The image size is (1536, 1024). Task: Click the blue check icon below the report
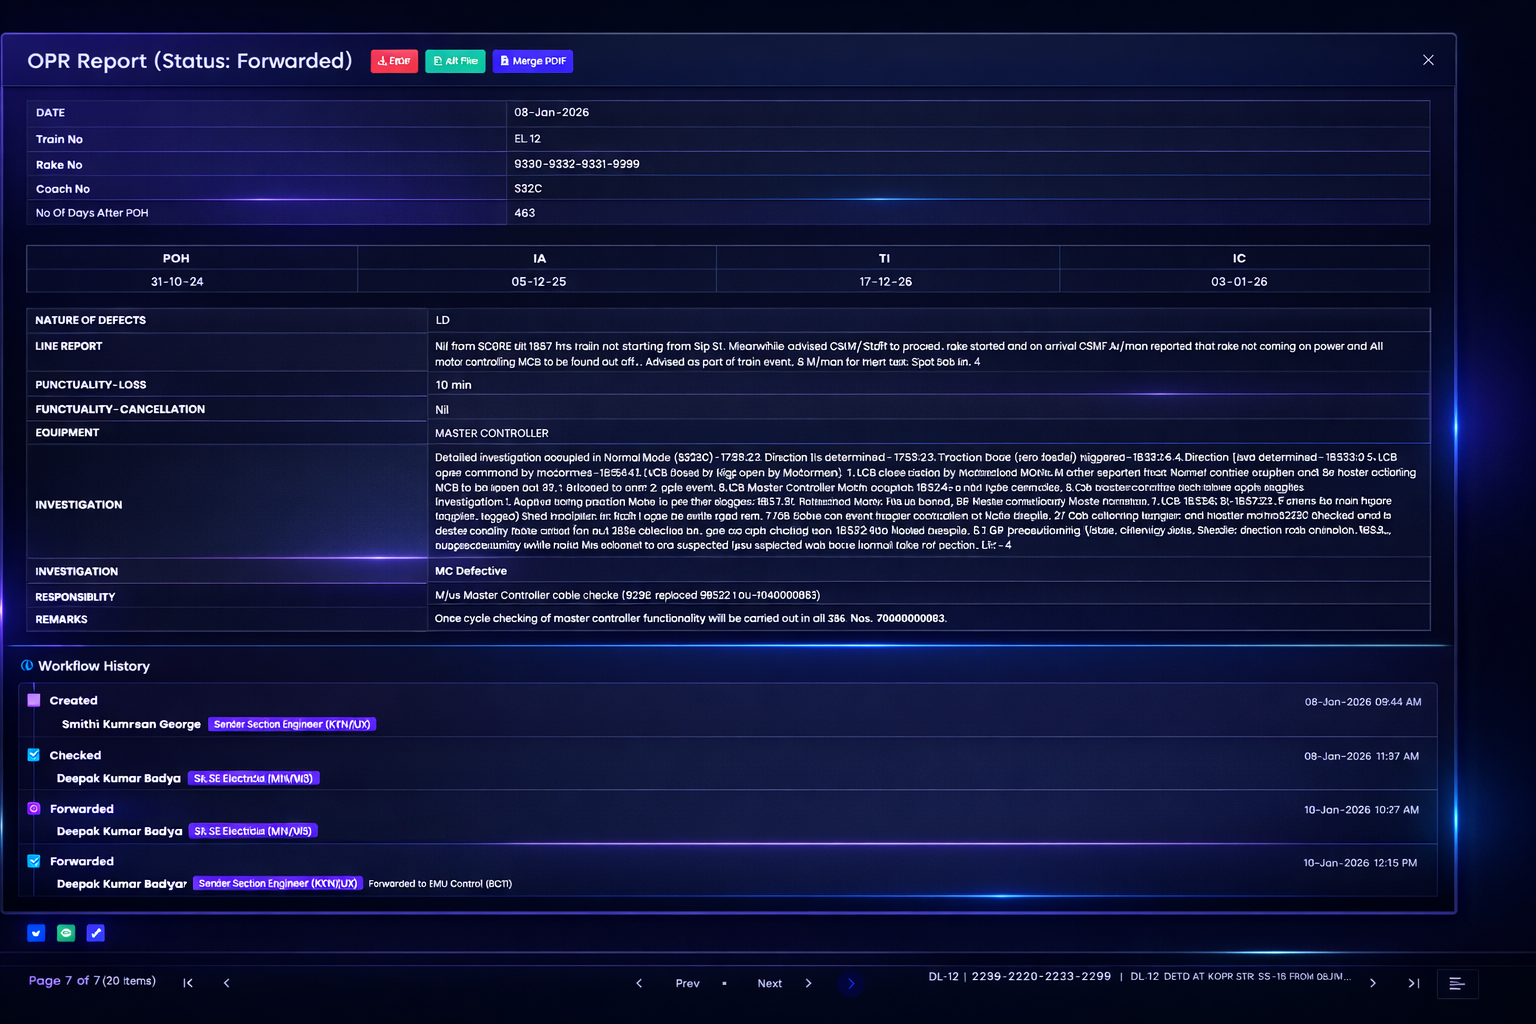[36, 933]
